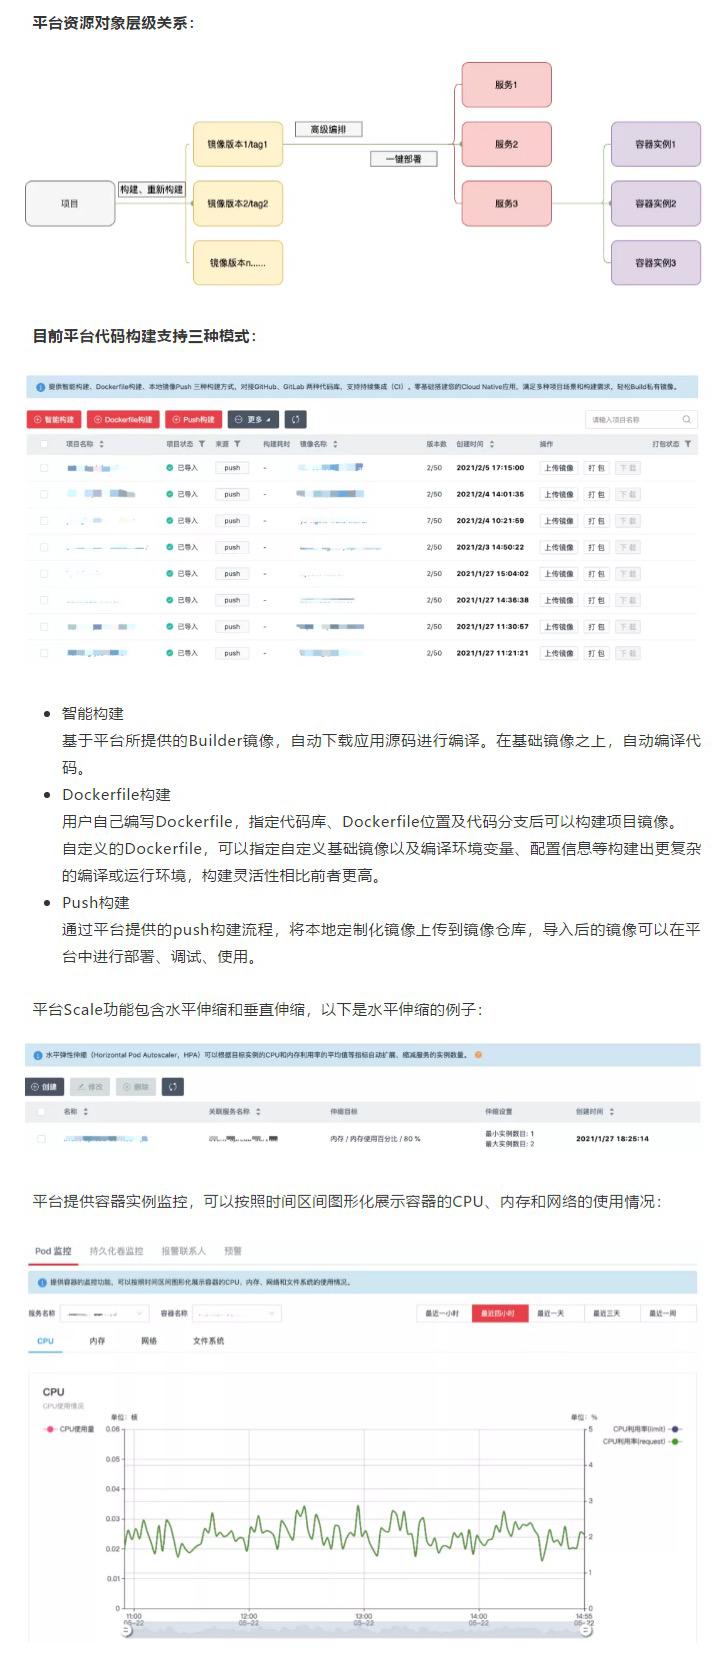Click the 请输入项目名称 search field
Image resolution: width=726 pixels, height=1657 pixels.
[641, 419]
